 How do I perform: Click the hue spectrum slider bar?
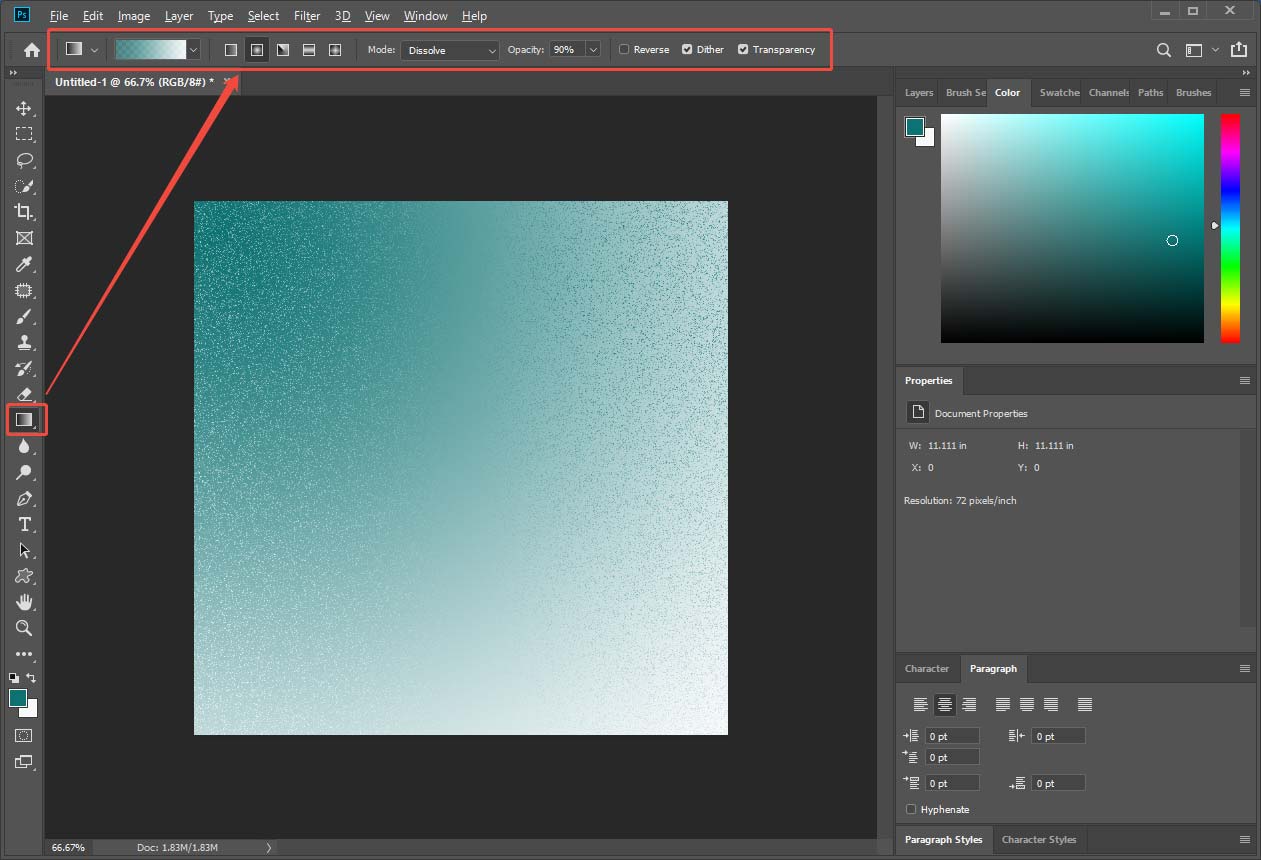point(1230,228)
